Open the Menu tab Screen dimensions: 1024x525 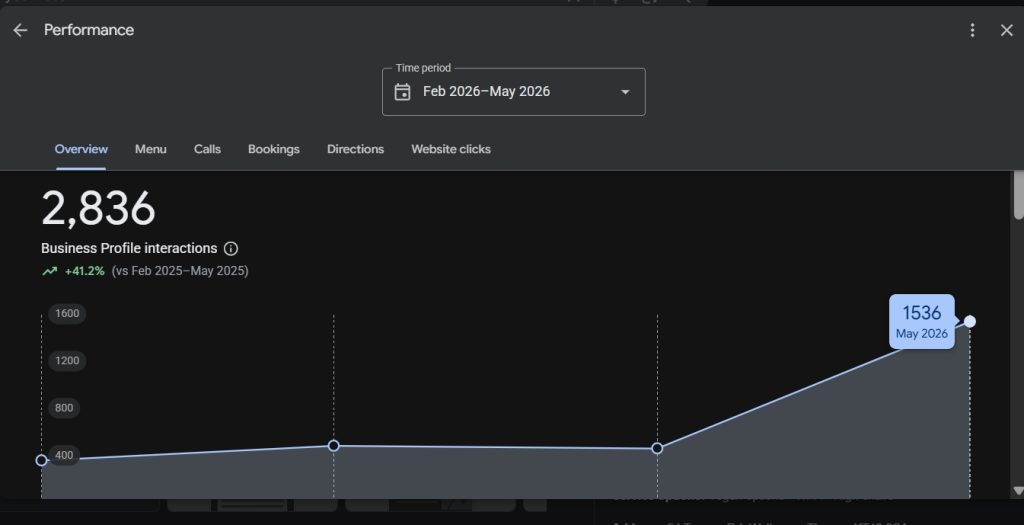tap(150, 149)
